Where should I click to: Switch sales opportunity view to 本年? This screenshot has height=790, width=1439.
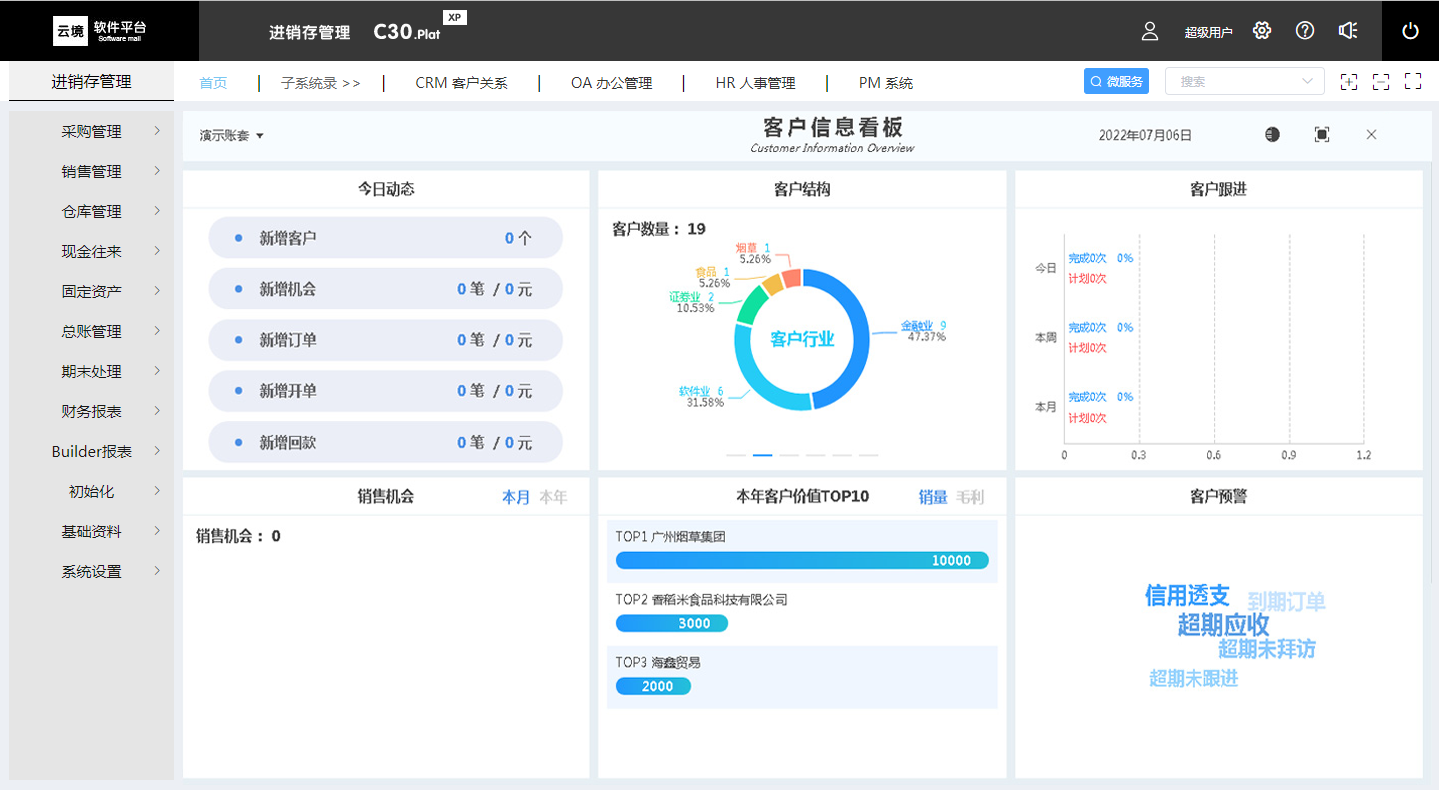coord(553,497)
